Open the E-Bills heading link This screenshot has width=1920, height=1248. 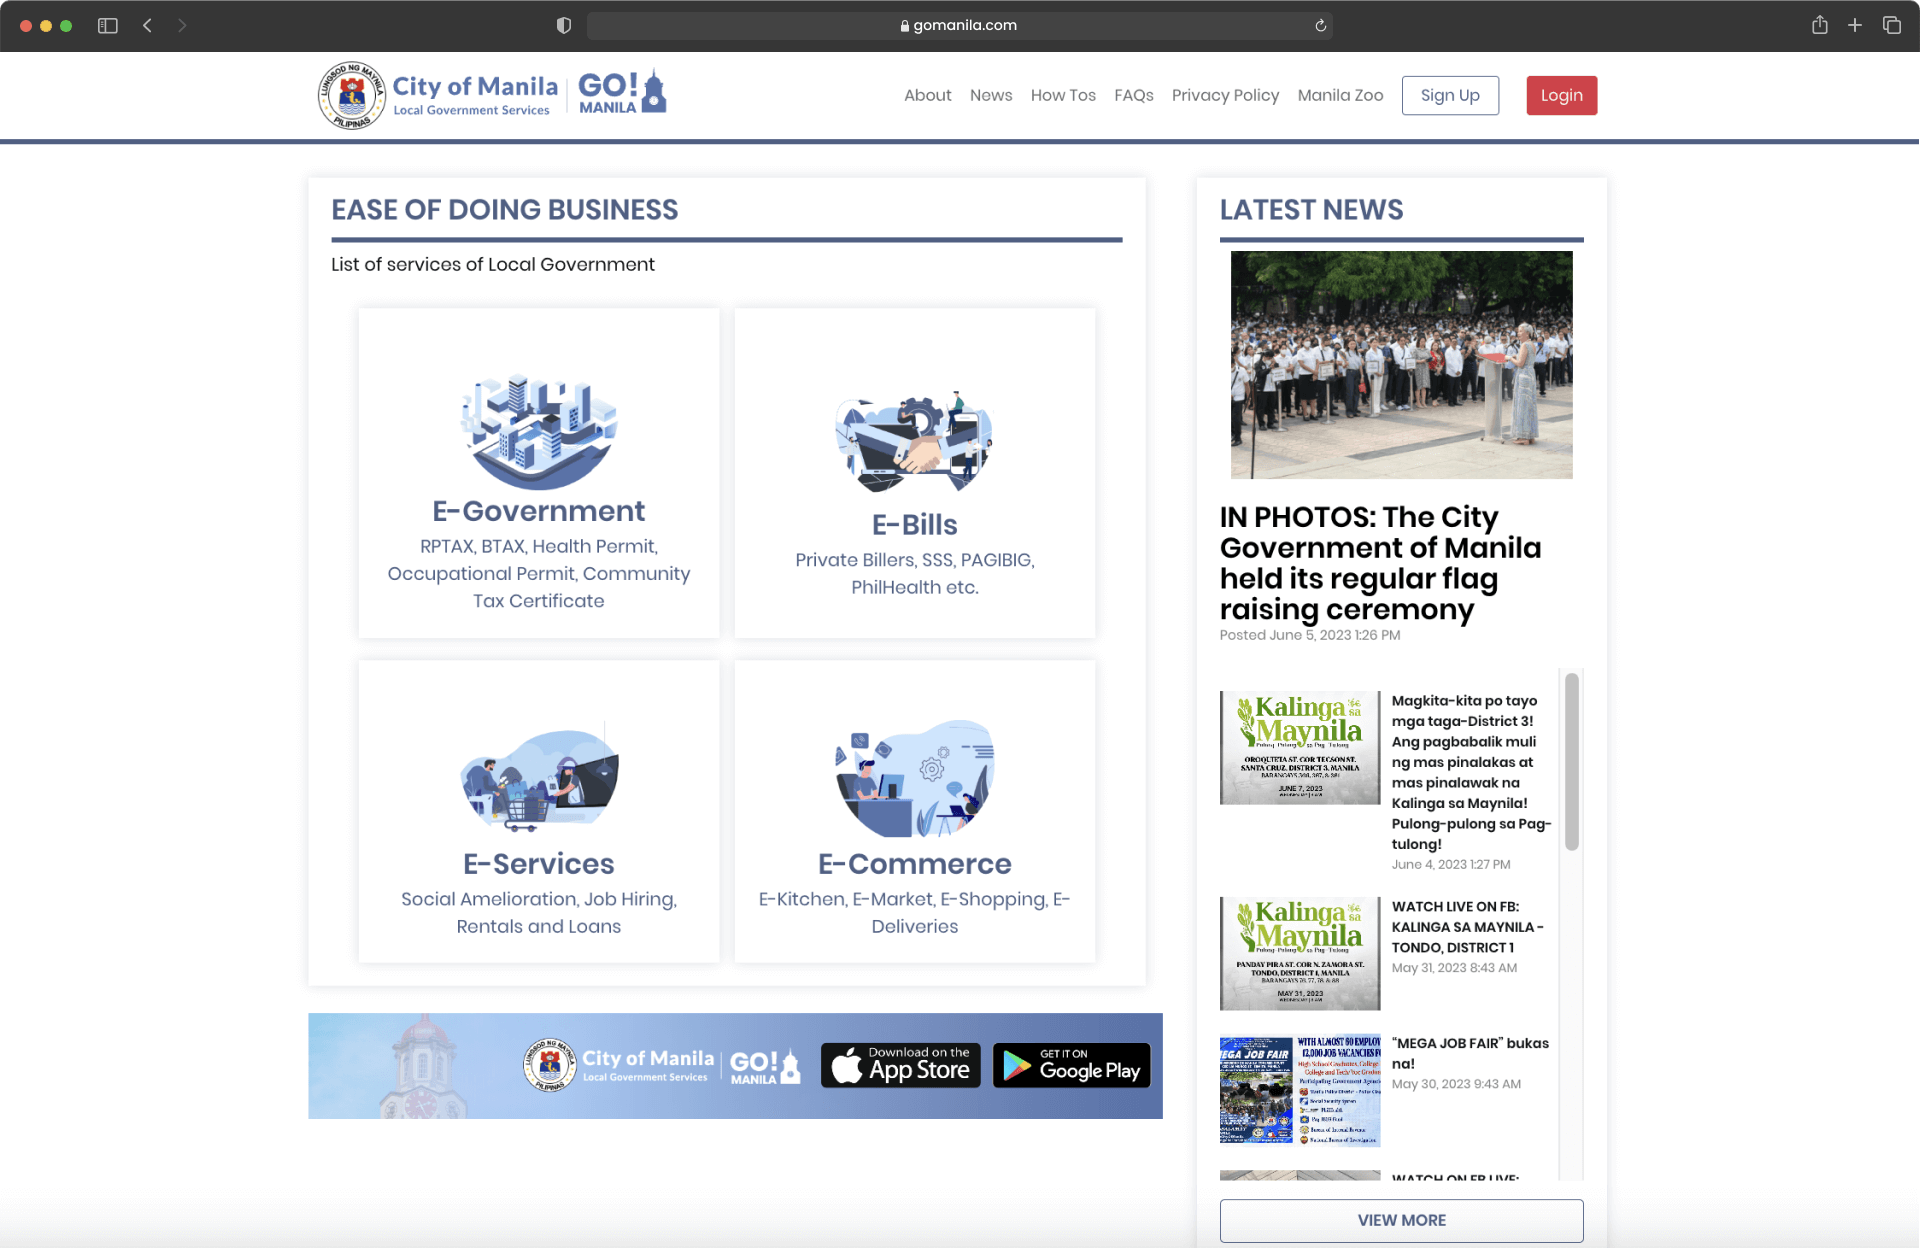point(915,525)
